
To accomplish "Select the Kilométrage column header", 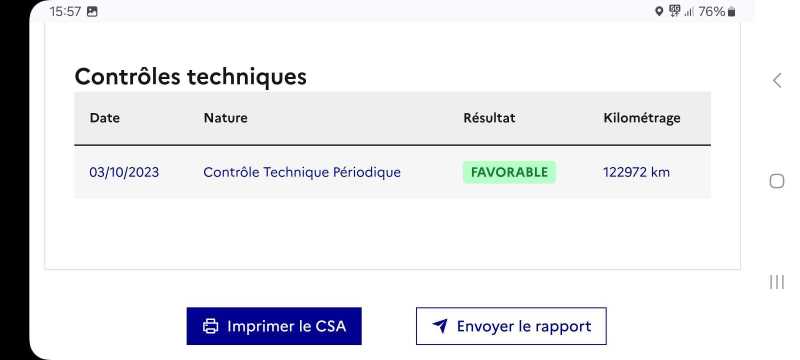I will click(x=642, y=118).
